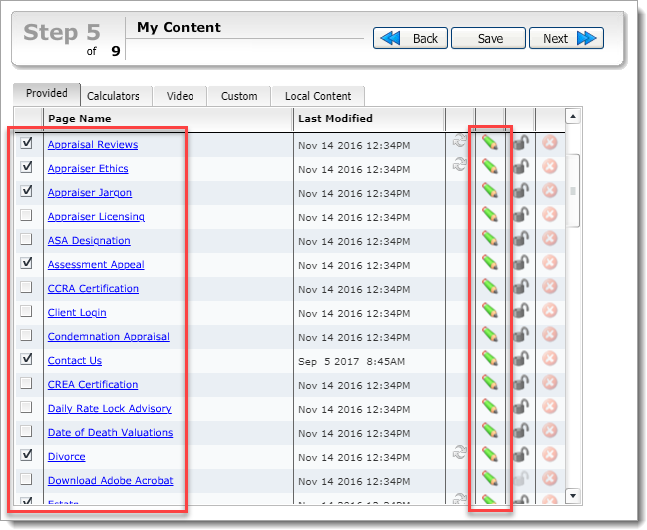Image resolution: width=647 pixels, height=530 pixels.
Task: Open the Daily Rate Lock Advisory link
Action: click(x=109, y=409)
